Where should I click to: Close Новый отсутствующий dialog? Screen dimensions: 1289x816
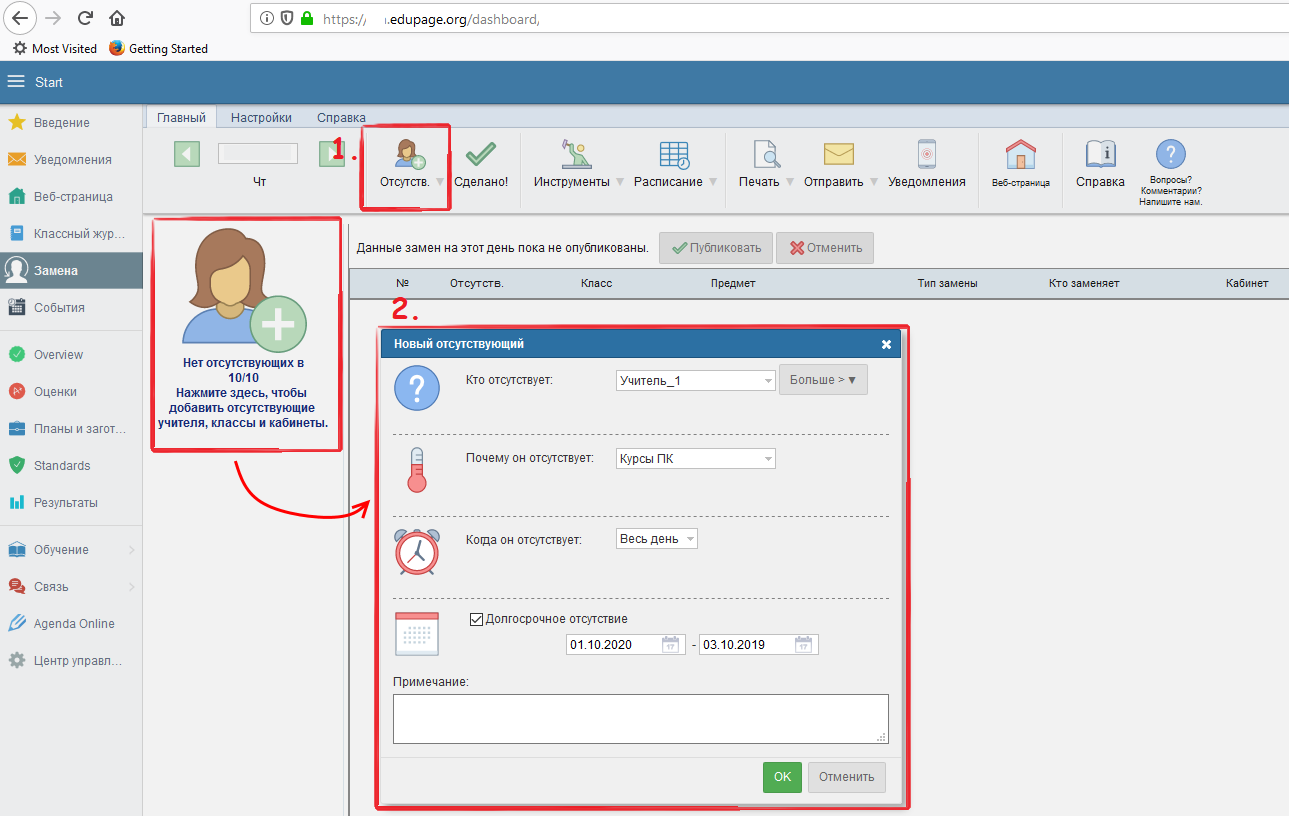(886, 344)
